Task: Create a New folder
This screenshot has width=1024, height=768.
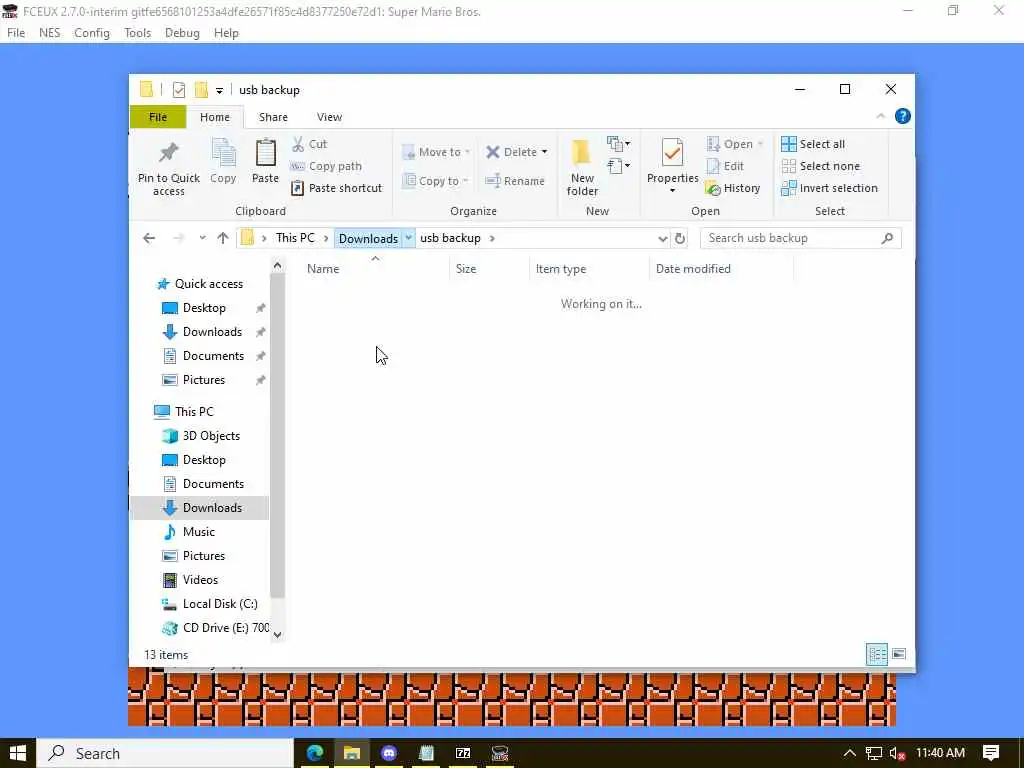Action: tap(582, 167)
